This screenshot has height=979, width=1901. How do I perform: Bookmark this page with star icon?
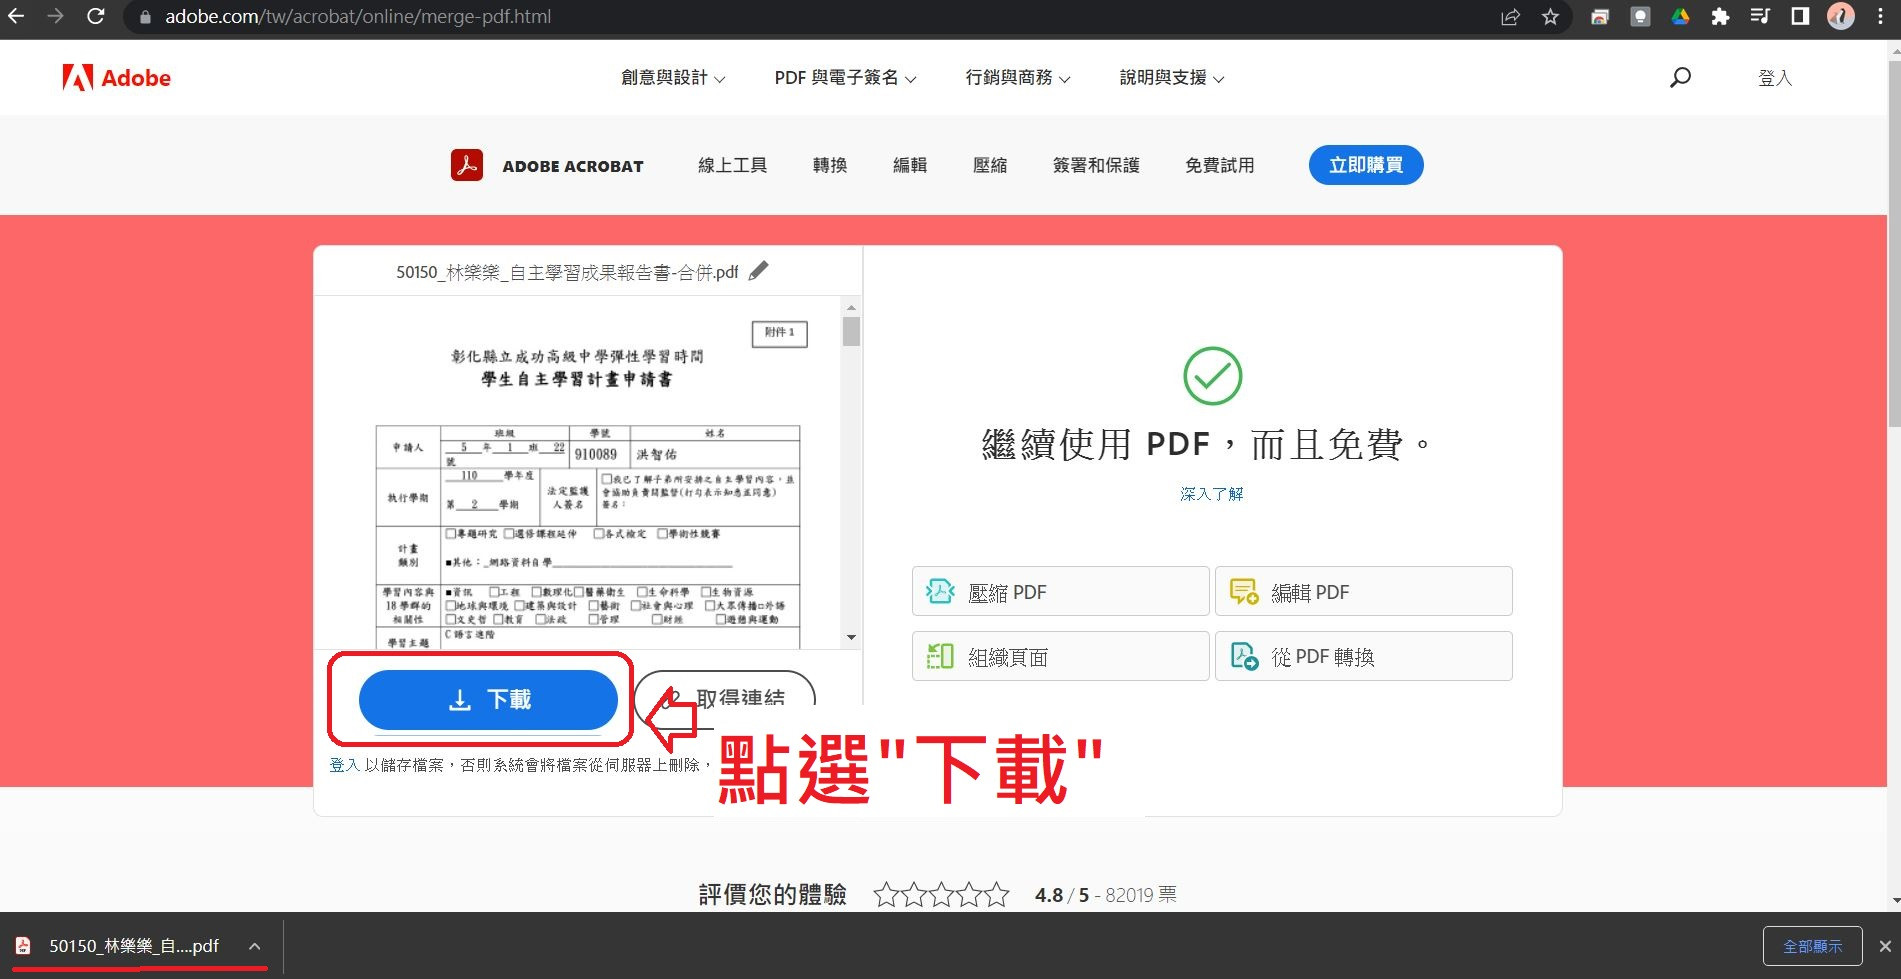[1550, 16]
